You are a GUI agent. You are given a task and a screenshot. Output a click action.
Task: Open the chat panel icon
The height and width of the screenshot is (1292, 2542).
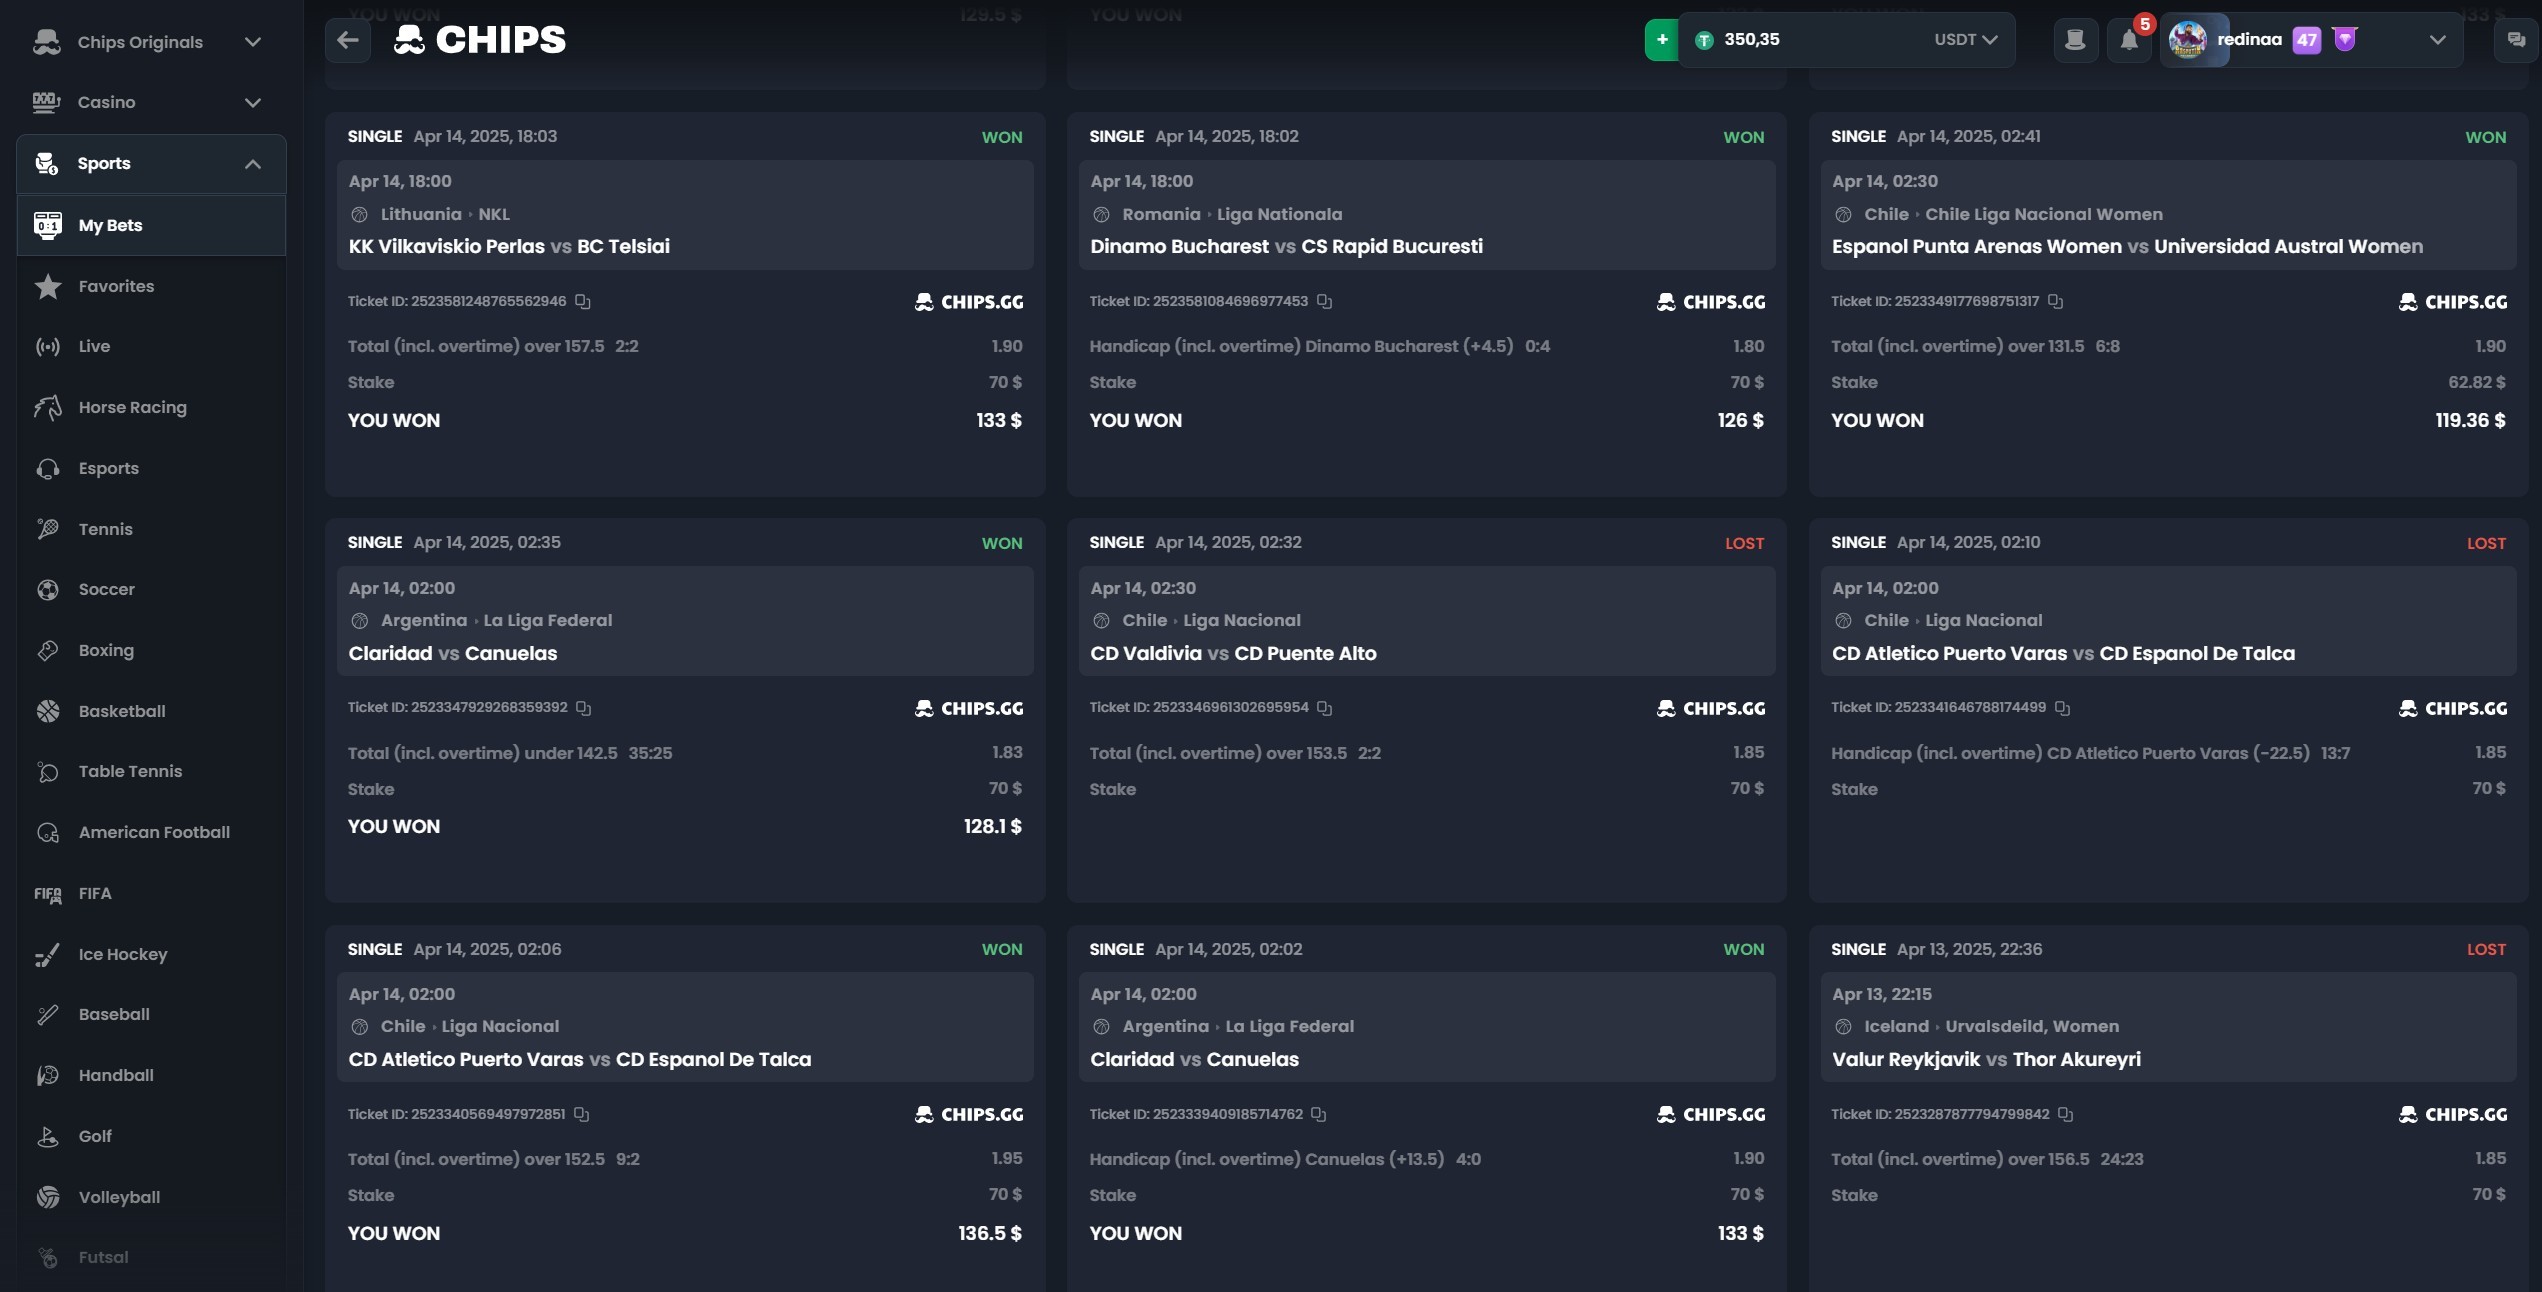click(x=2516, y=40)
